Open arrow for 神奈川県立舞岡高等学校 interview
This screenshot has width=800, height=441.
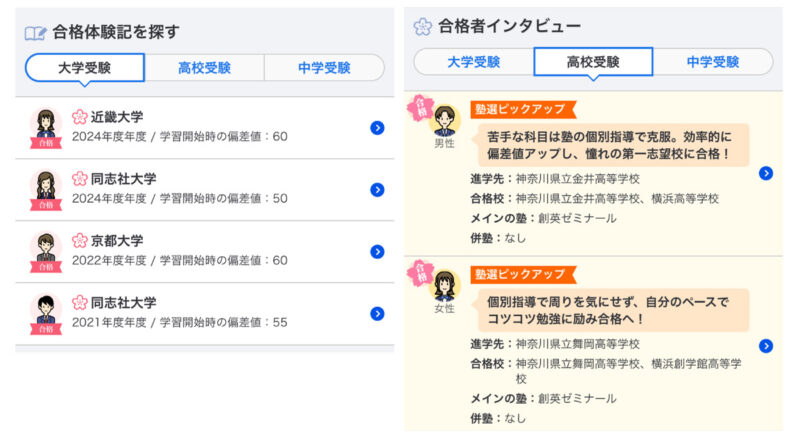click(x=765, y=346)
